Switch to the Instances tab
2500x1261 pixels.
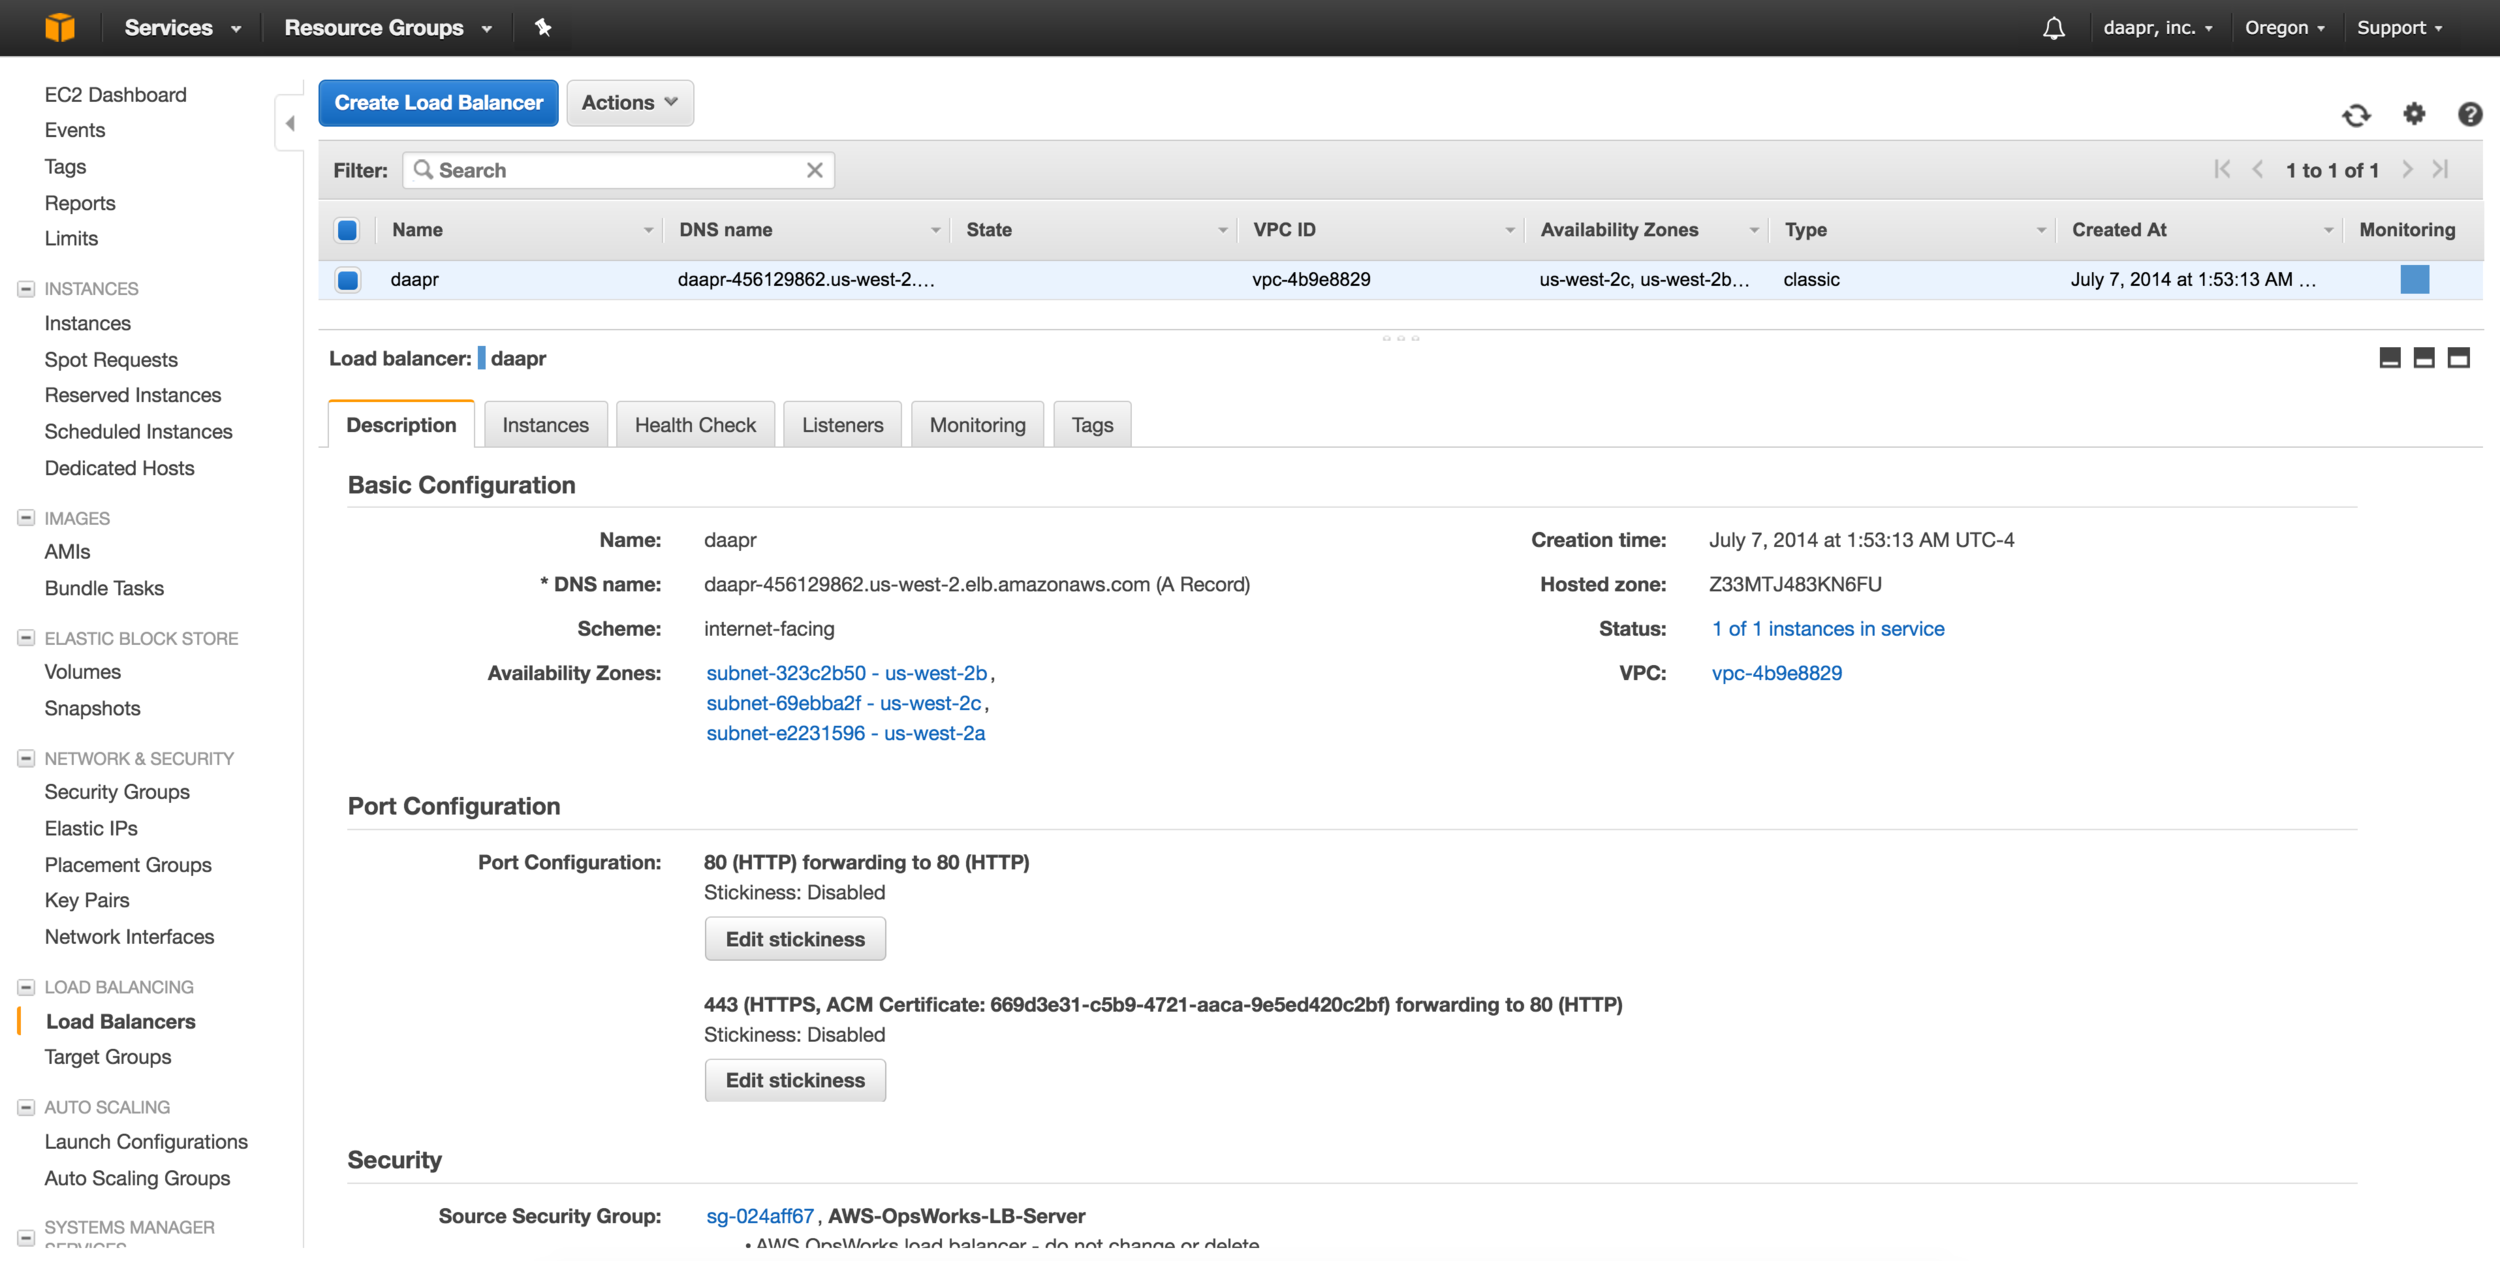(x=546, y=425)
